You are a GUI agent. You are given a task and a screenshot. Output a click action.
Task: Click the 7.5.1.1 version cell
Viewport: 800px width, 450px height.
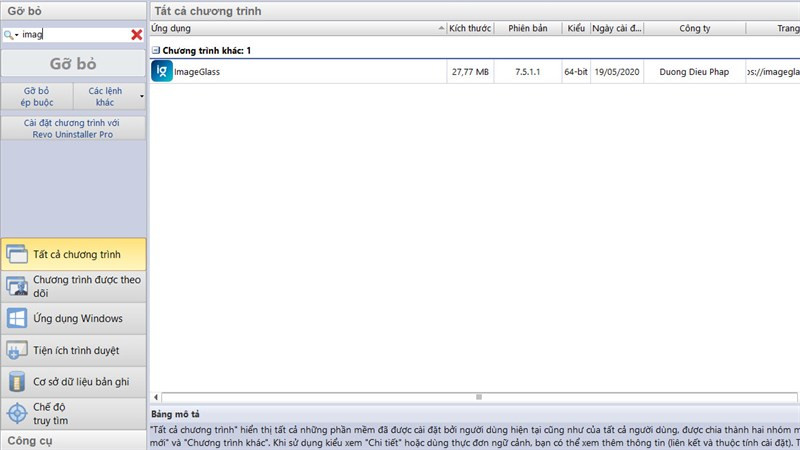tap(528, 72)
